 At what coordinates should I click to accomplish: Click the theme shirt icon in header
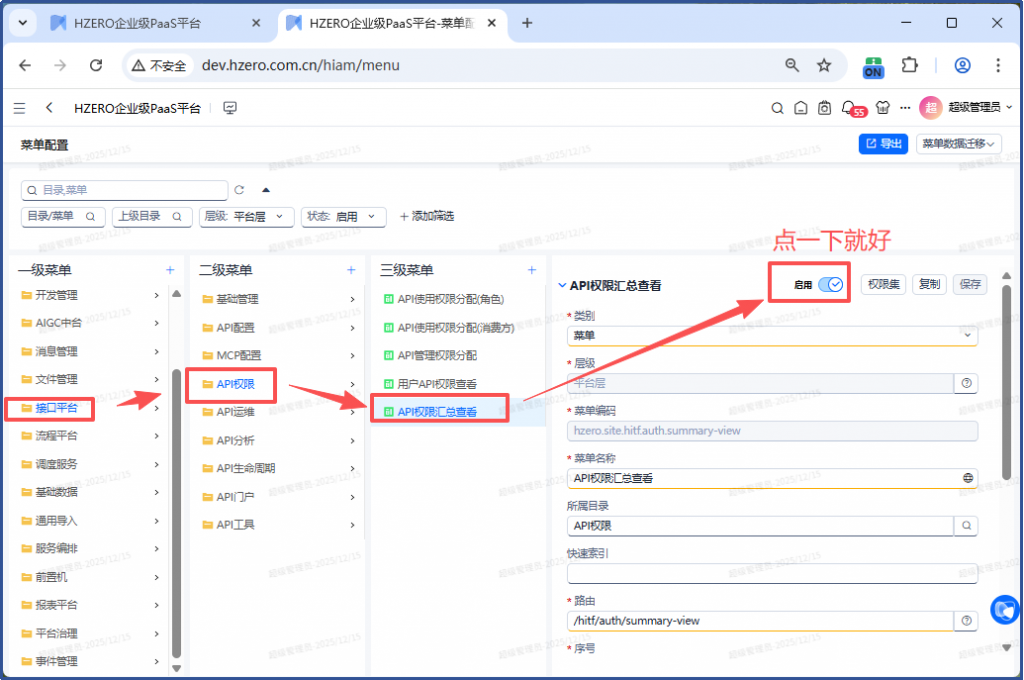click(x=882, y=108)
